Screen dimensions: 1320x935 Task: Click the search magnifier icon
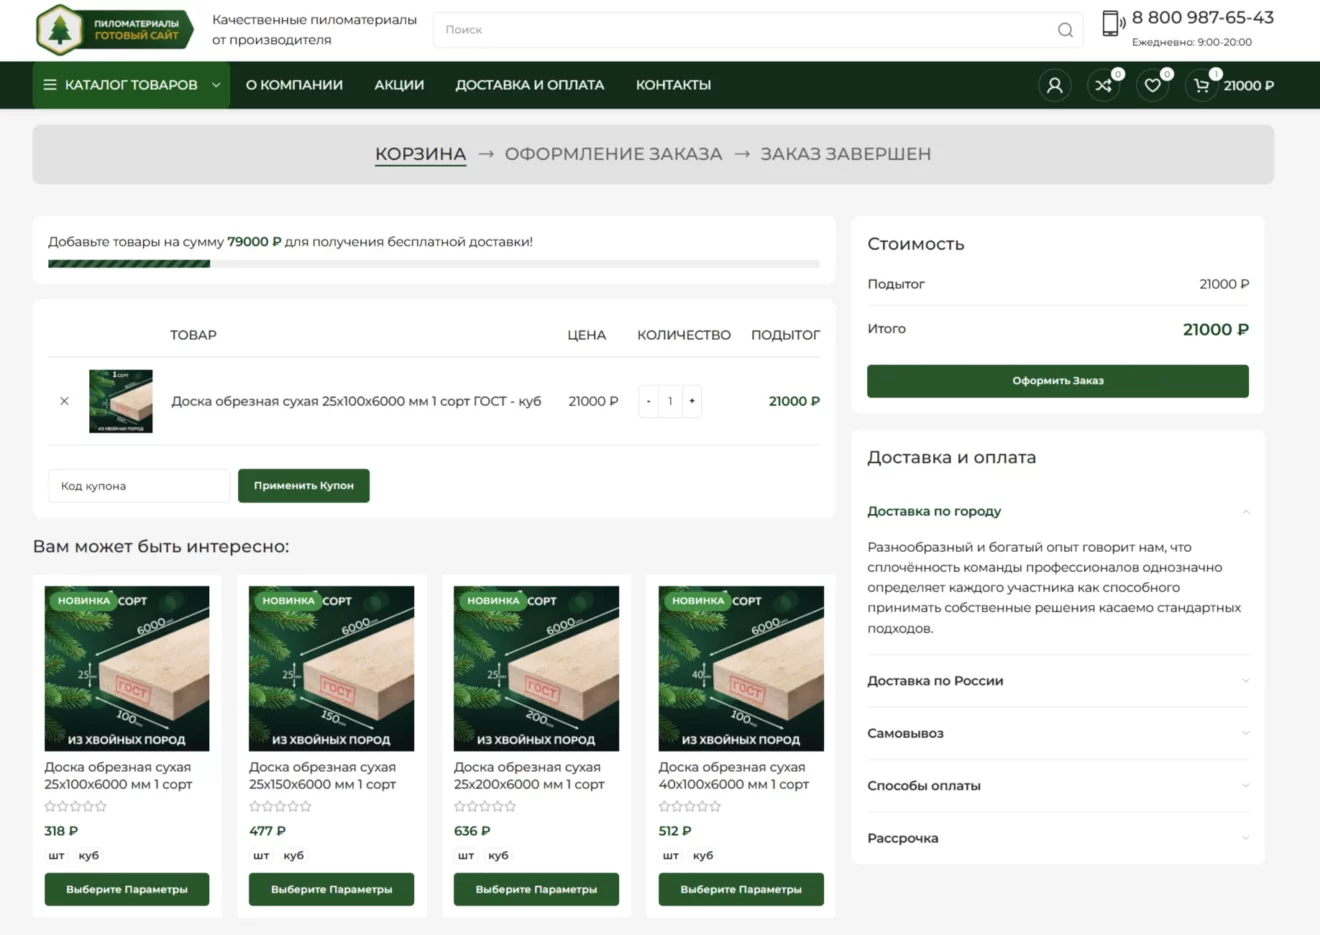pos(1065,30)
